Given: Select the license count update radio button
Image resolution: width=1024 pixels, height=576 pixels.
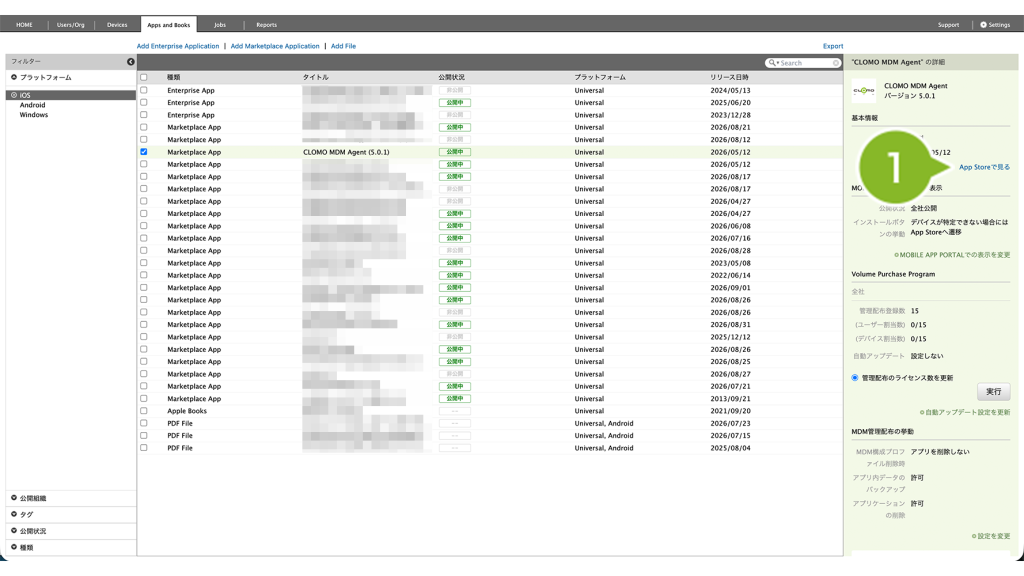Looking at the screenshot, I should [x=855, y=377].
